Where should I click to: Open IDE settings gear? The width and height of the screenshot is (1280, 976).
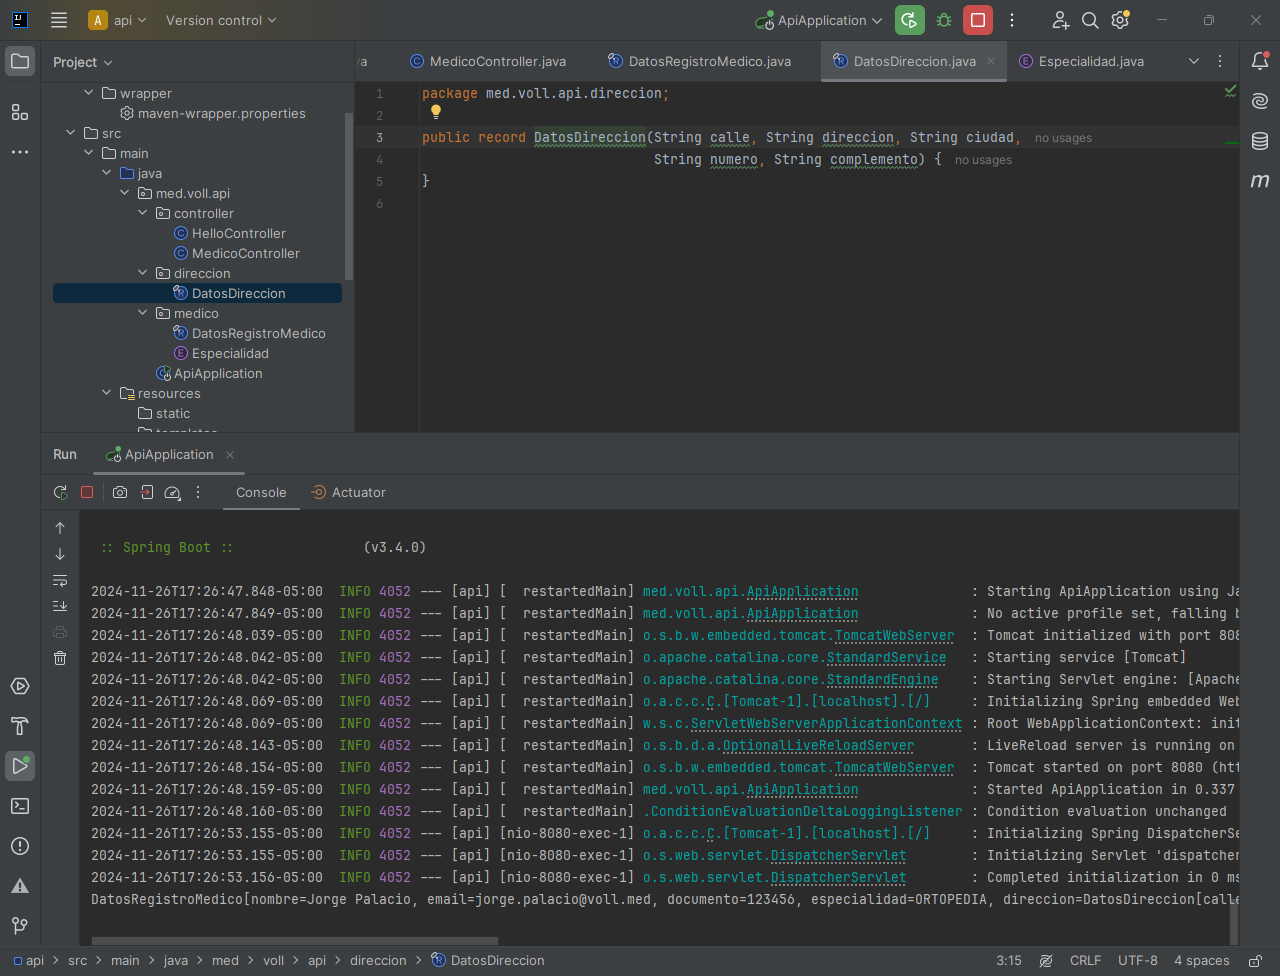pyautogui.click(x=1120, y=20)
